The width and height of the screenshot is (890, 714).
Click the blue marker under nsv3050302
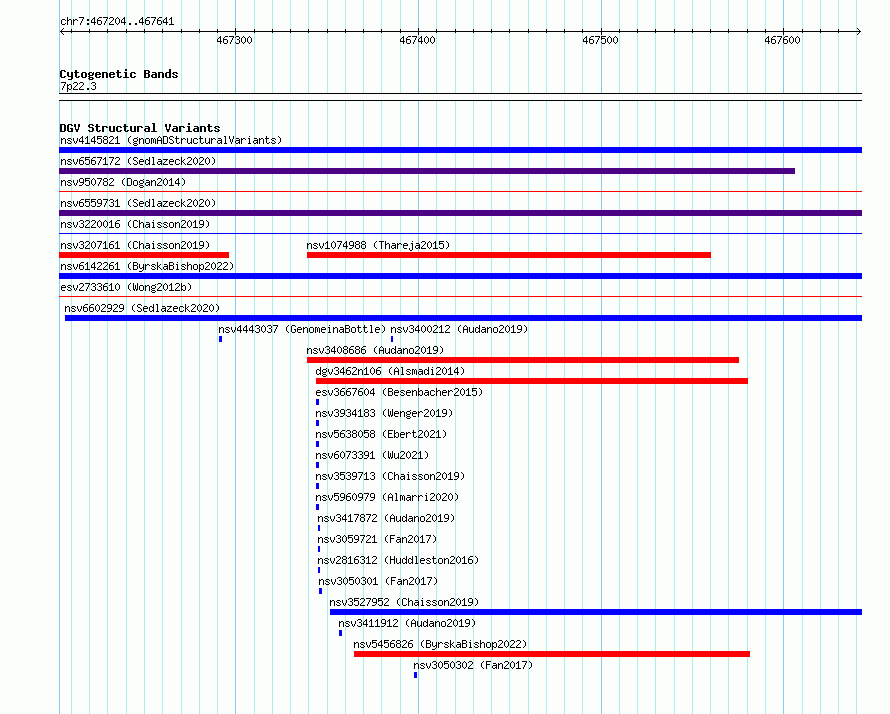(415, 675)
